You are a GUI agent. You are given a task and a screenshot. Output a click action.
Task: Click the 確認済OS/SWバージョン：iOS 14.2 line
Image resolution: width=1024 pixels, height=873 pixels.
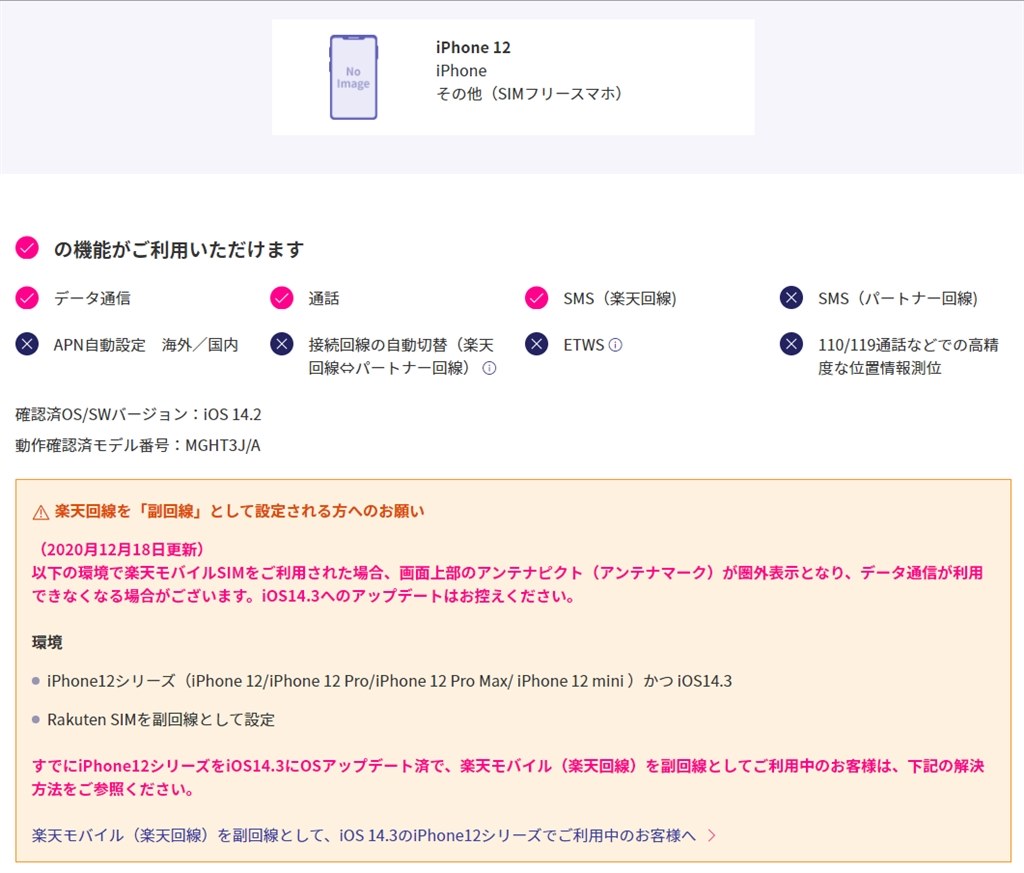tap(138, 415)
